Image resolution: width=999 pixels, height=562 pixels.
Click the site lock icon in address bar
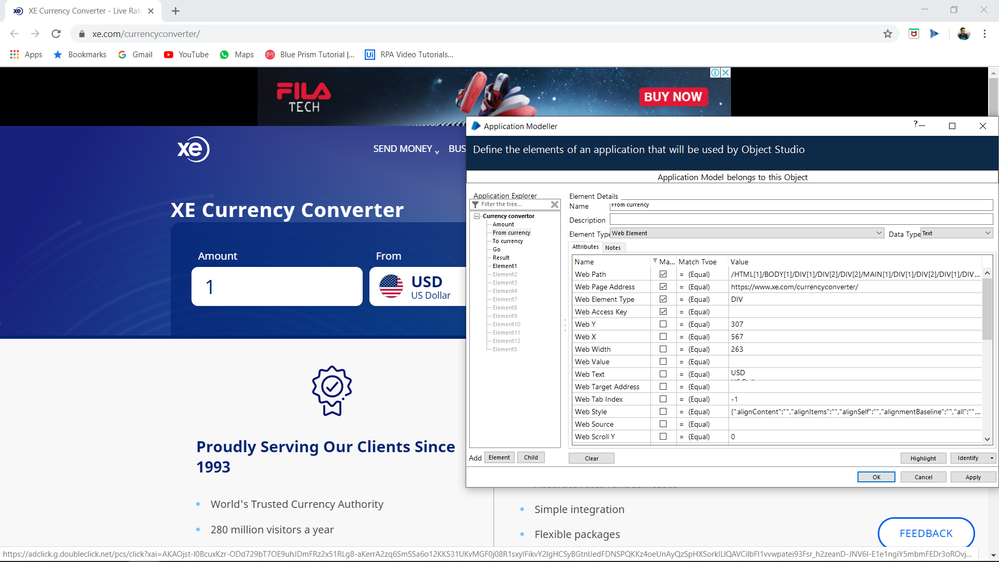click(x=82, y=34)
